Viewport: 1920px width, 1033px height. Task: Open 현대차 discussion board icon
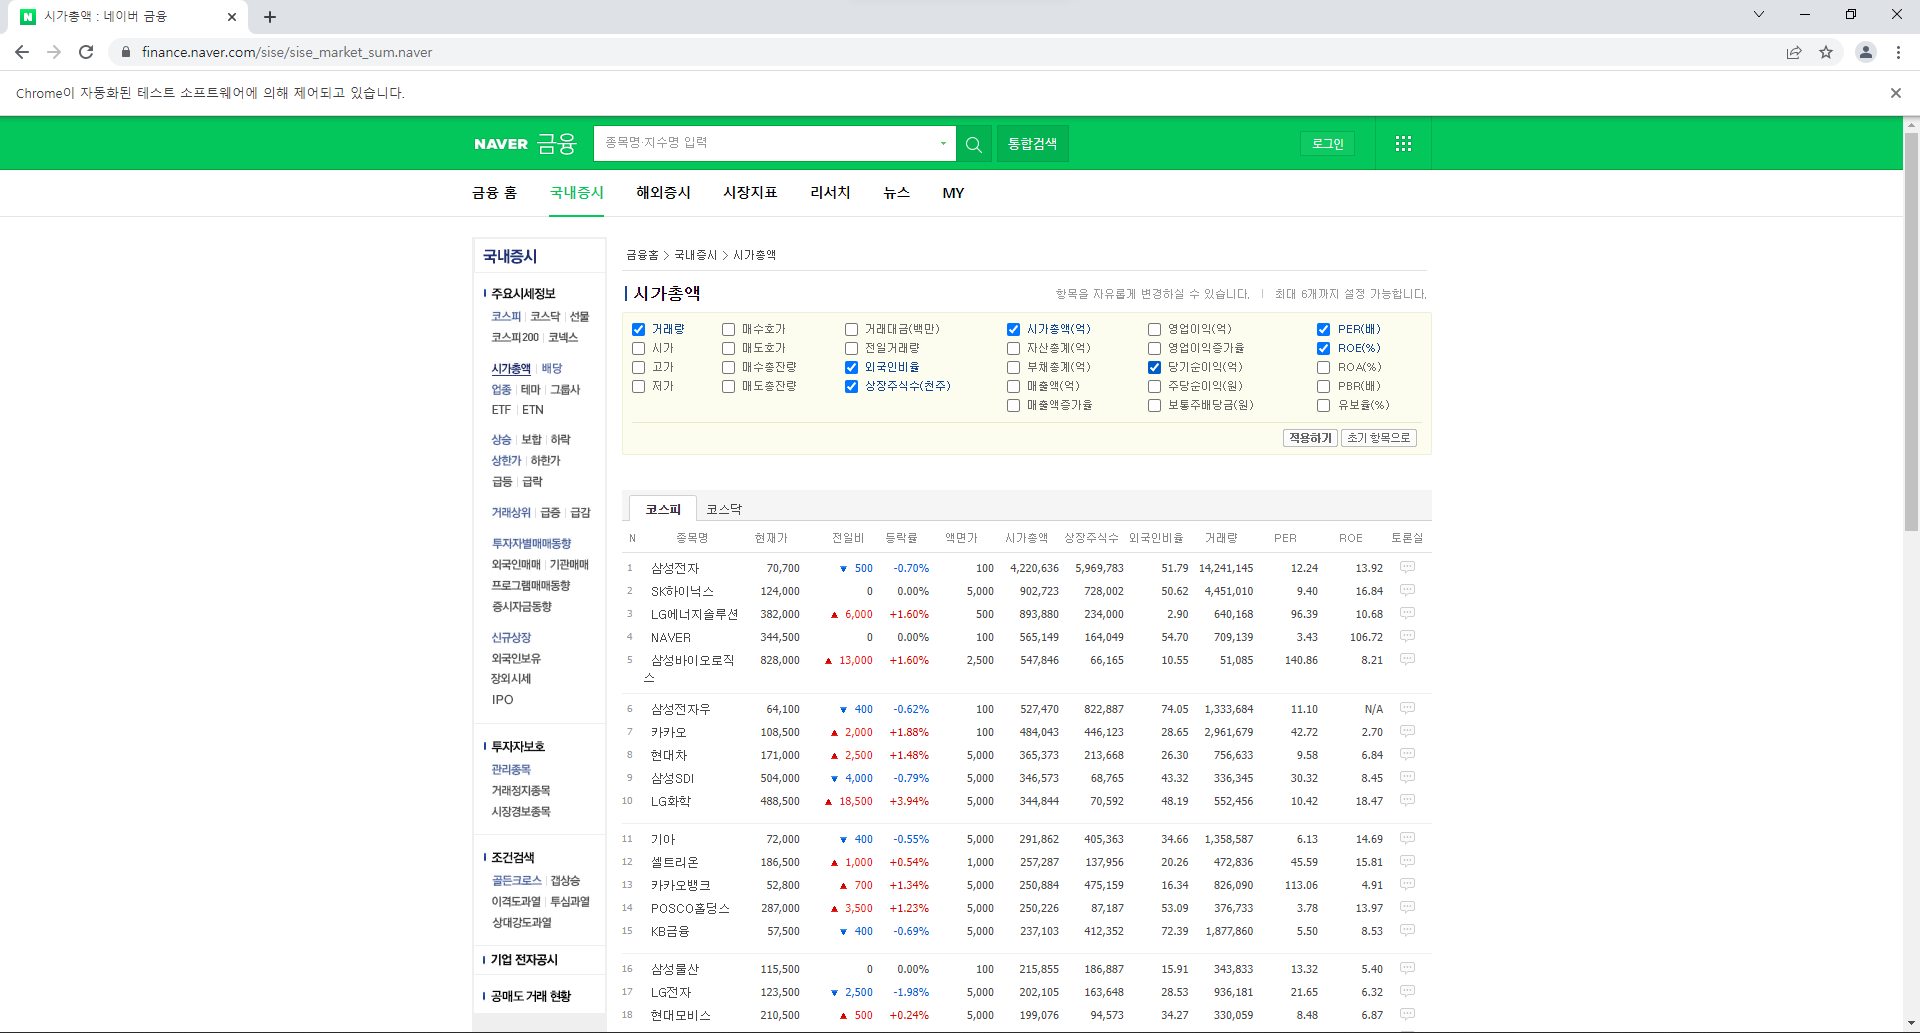[x=1407, y=754]
